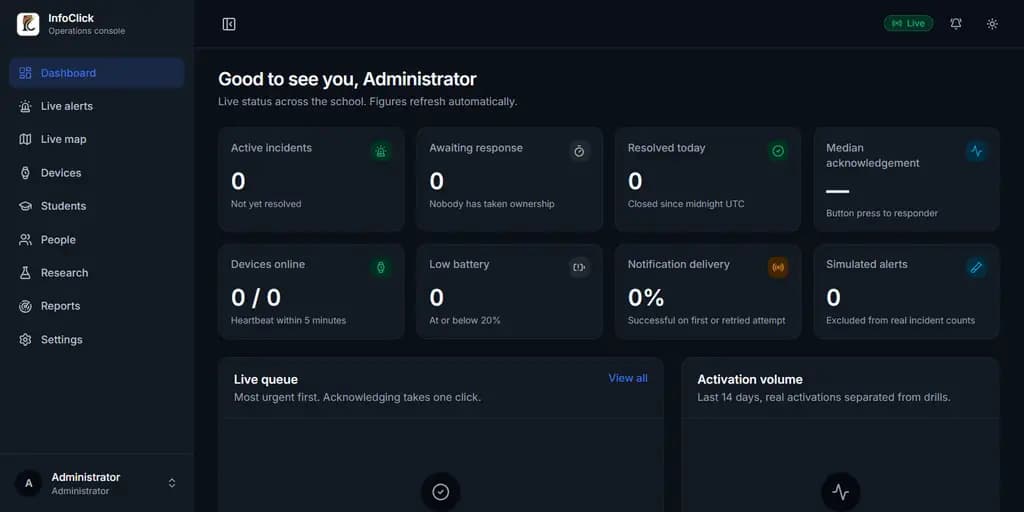The width and height of the screenshot is (1024, 512).
Task: Click the Active incidents siren icon
Action: pos(381,152)
